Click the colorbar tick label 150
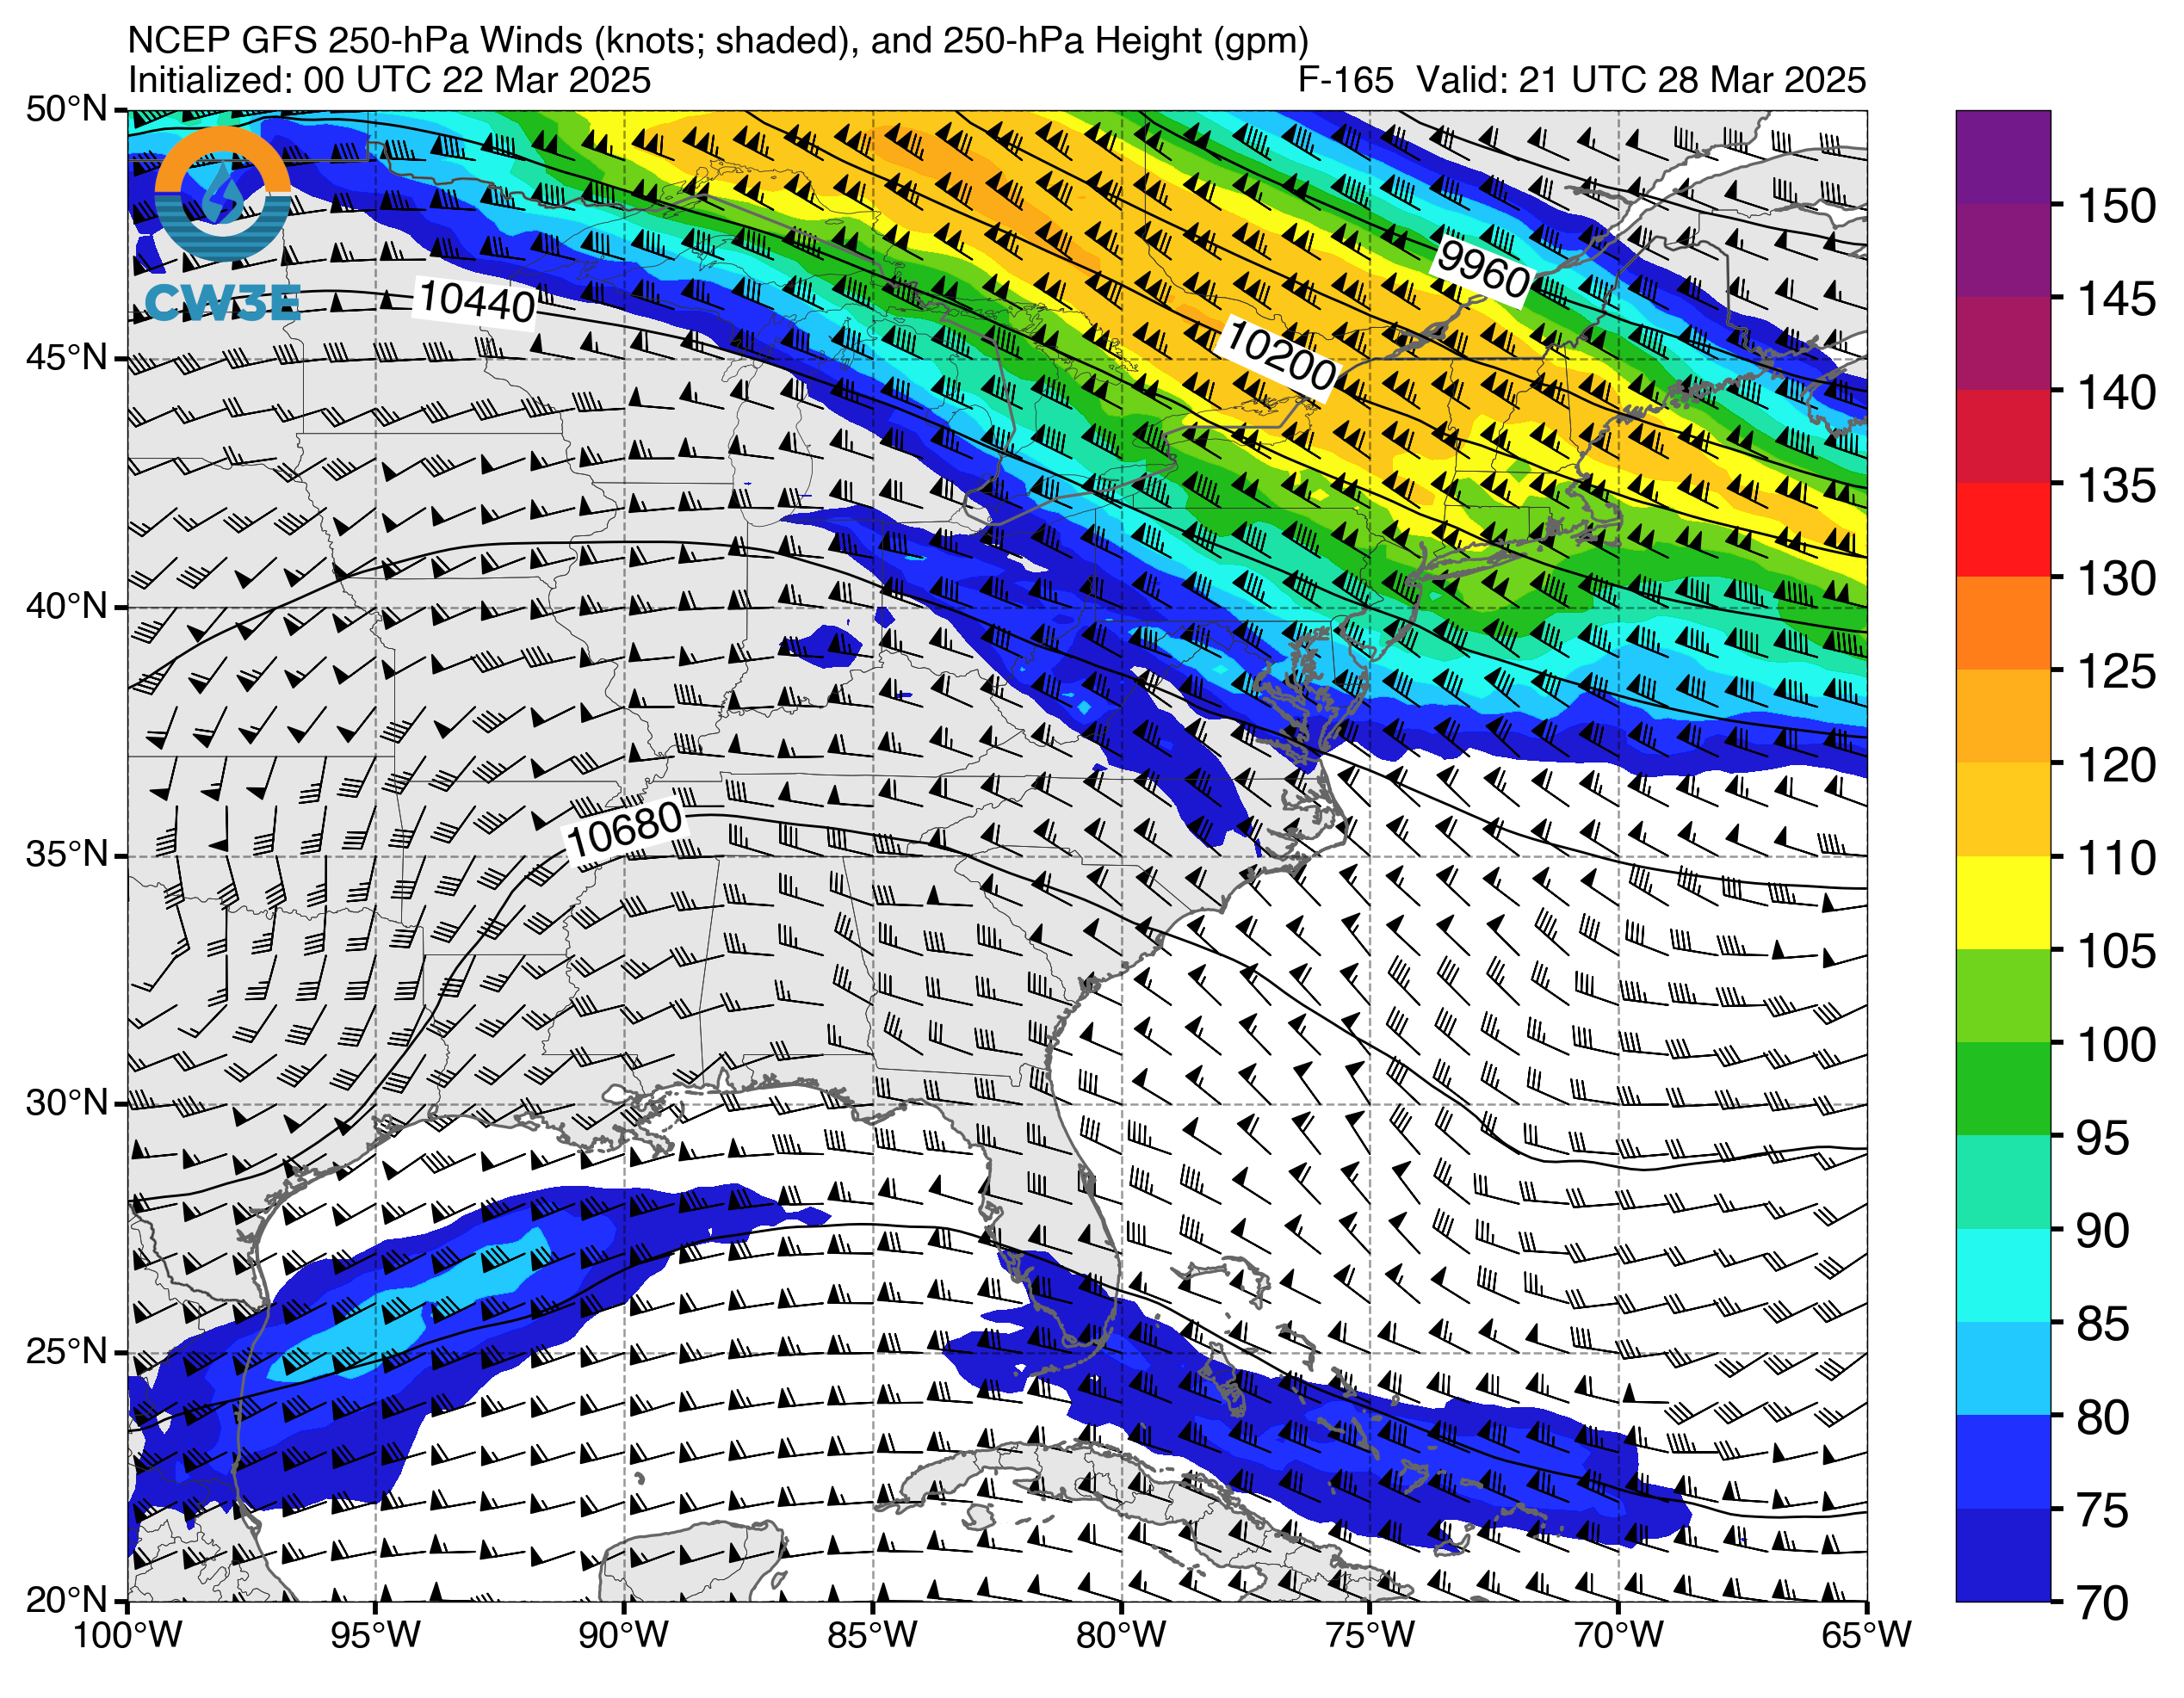 pos(2116,206)
